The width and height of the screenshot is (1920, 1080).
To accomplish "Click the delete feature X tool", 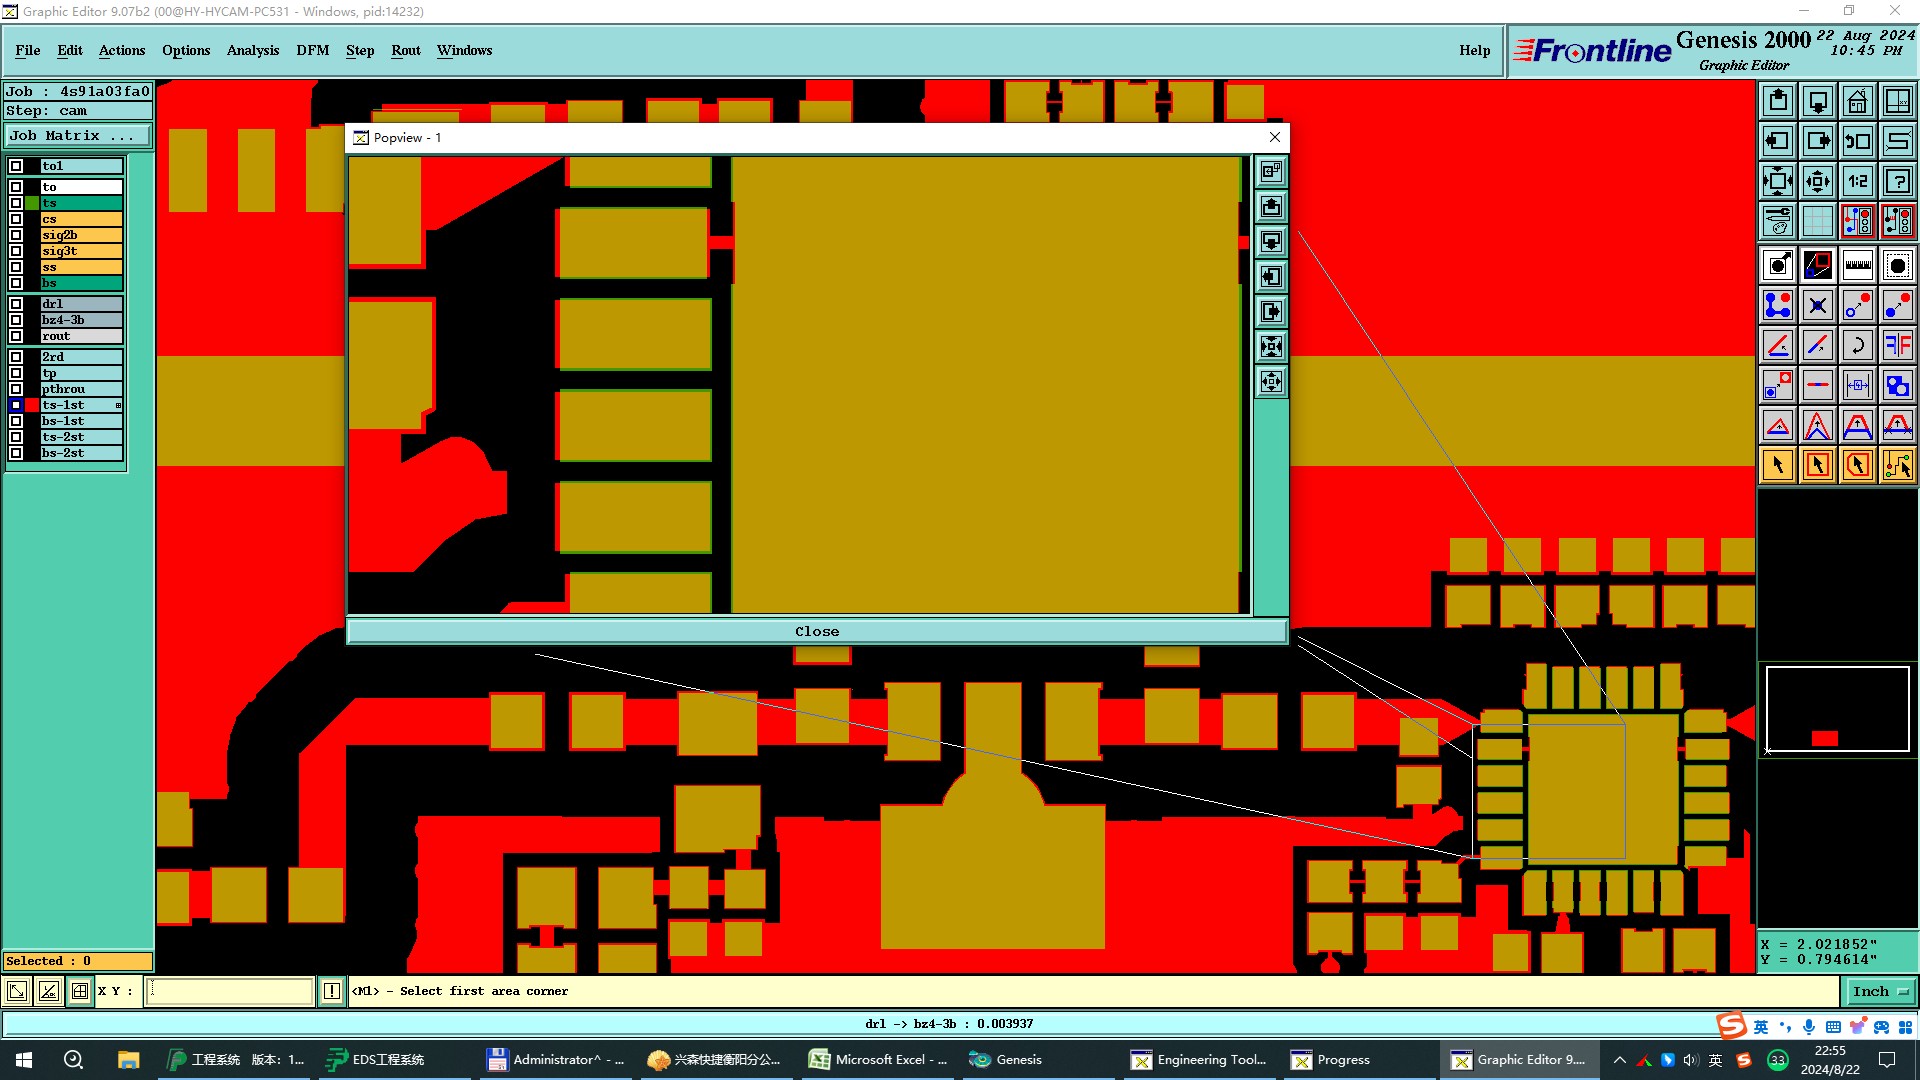I will point(1817,305).
